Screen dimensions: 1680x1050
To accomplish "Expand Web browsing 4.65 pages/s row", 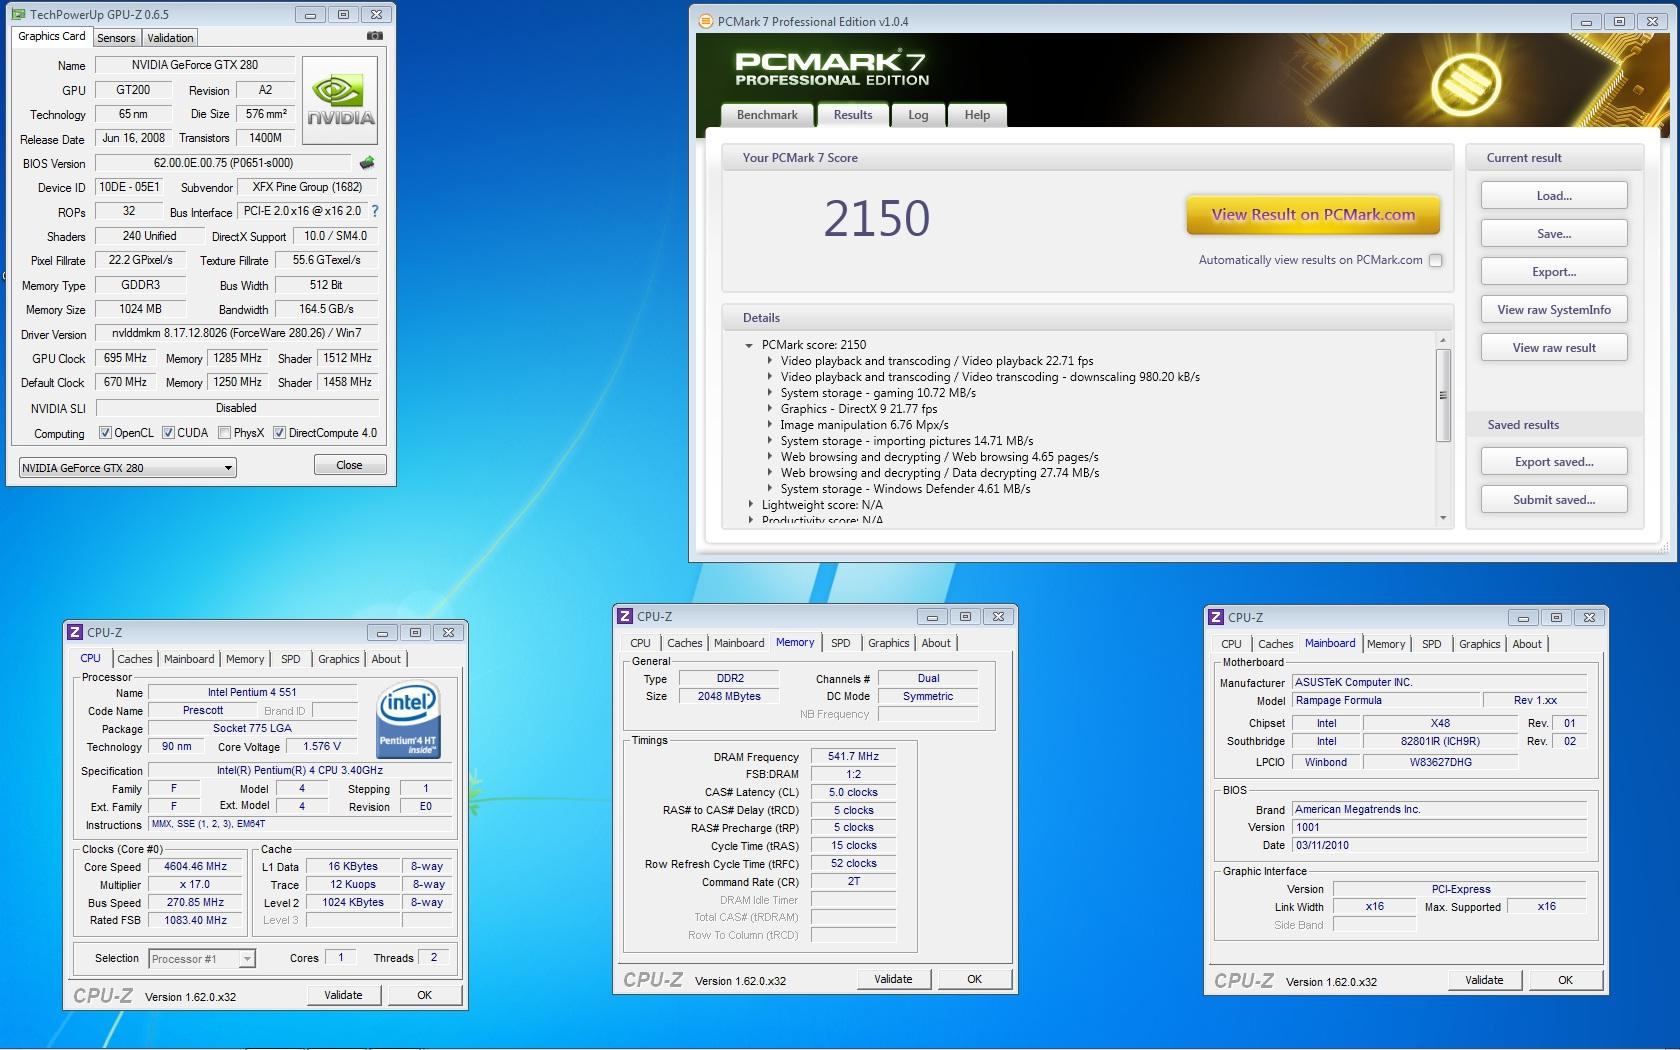I will tap(770, 457).
